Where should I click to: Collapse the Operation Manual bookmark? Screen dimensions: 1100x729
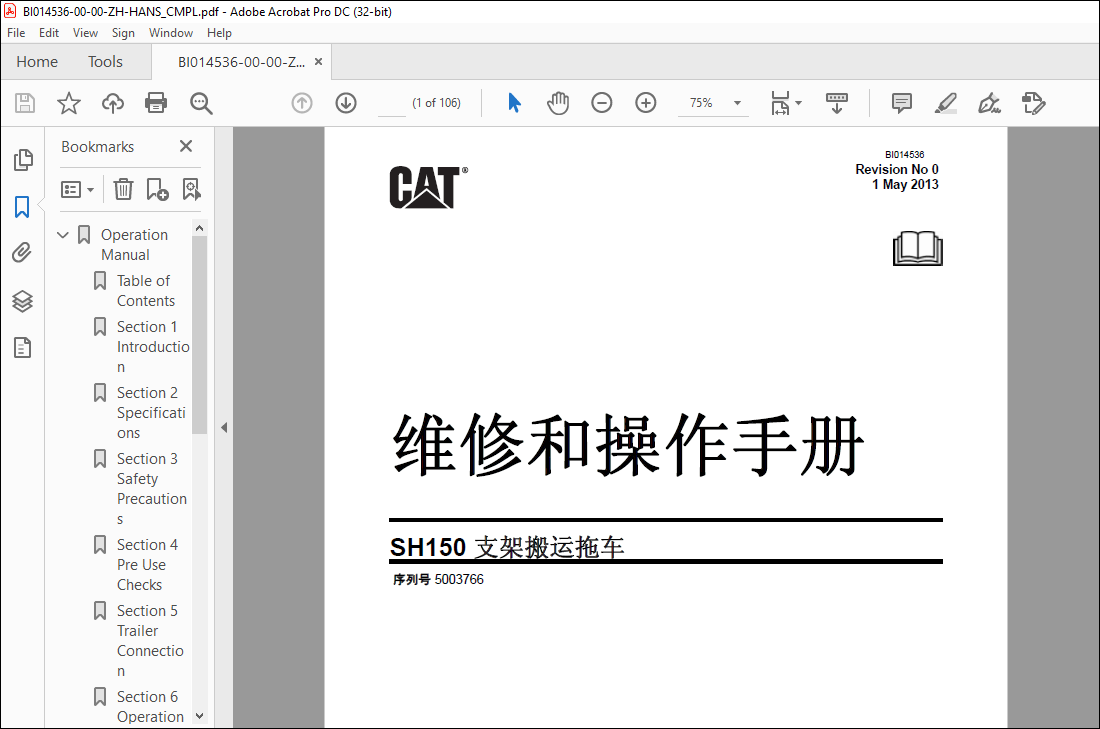pos(62,235)
